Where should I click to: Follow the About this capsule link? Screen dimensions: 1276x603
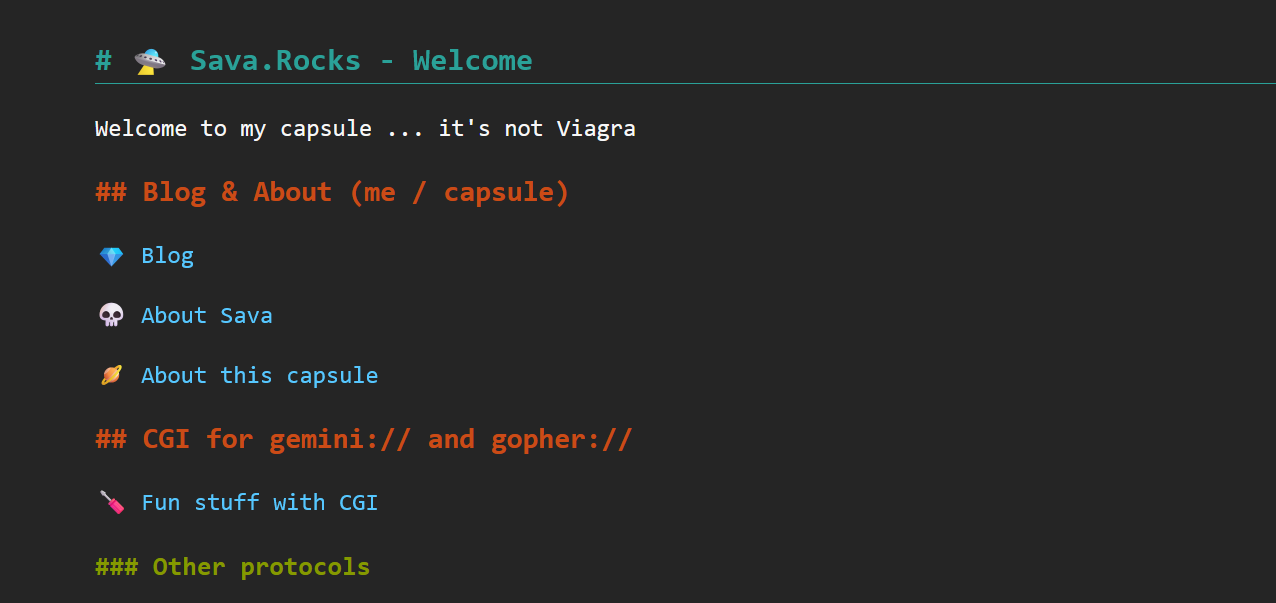(x=259, y=376)
